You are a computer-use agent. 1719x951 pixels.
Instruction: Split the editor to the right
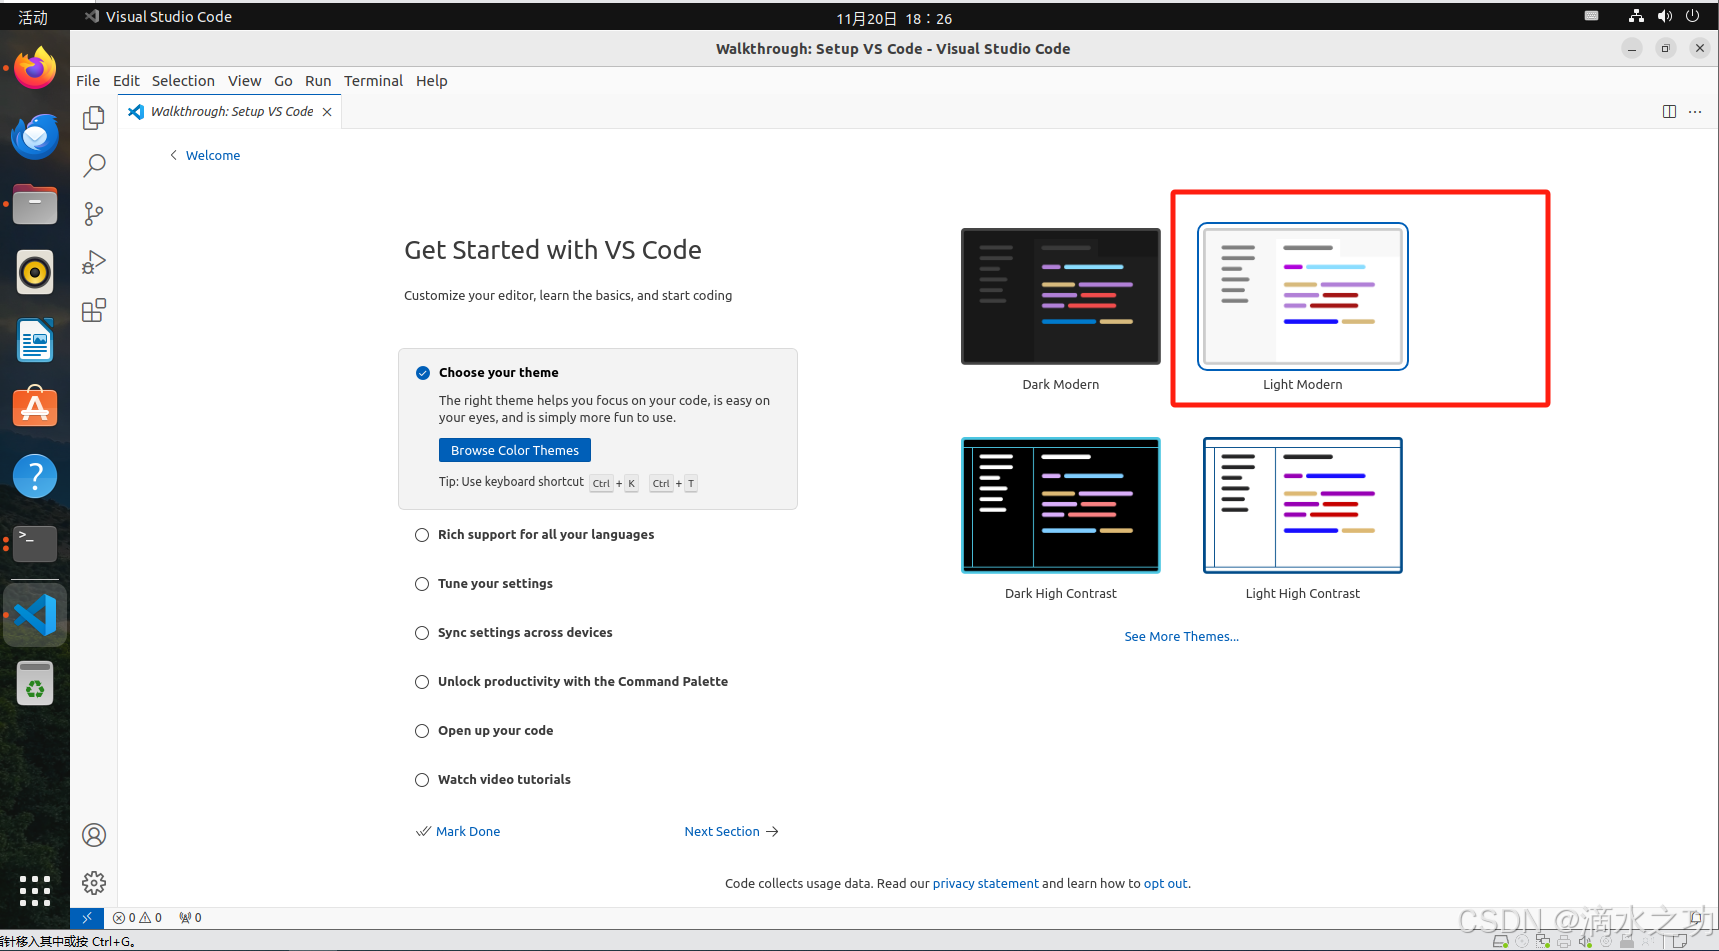point(1669,112)
